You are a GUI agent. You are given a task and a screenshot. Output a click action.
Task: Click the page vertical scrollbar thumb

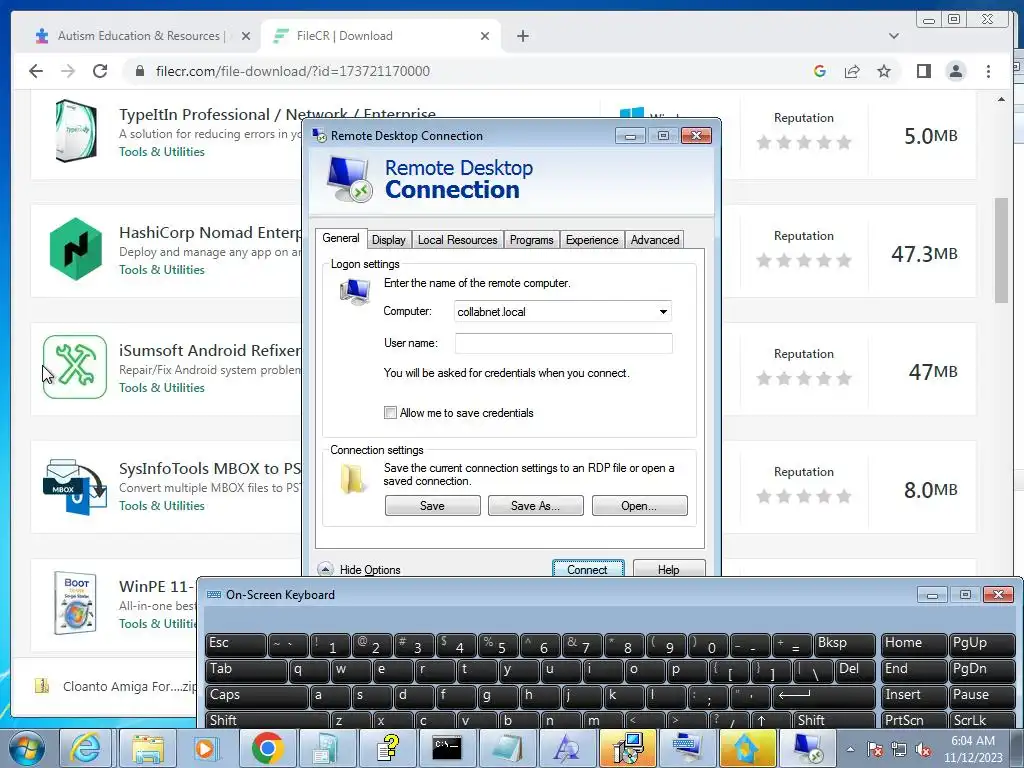click(x=1001, y=250)
